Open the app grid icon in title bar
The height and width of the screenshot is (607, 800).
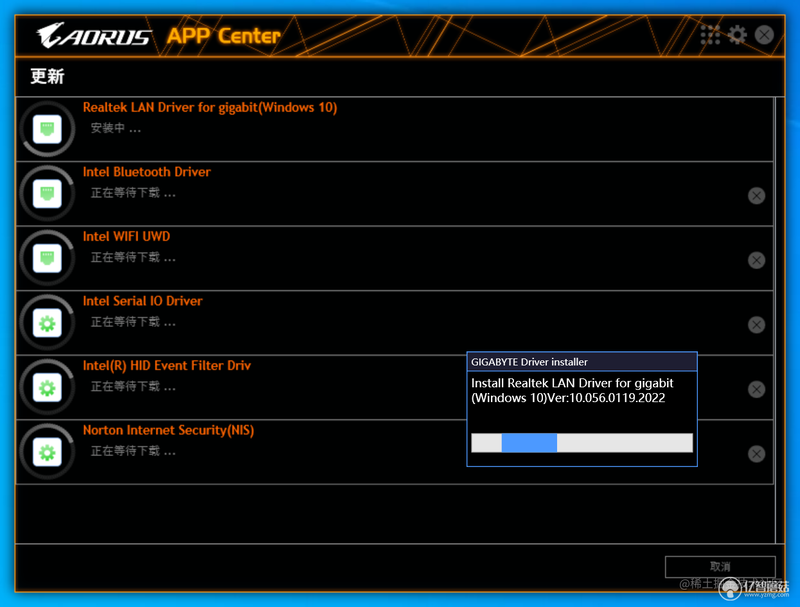click(x=710, y=35)
